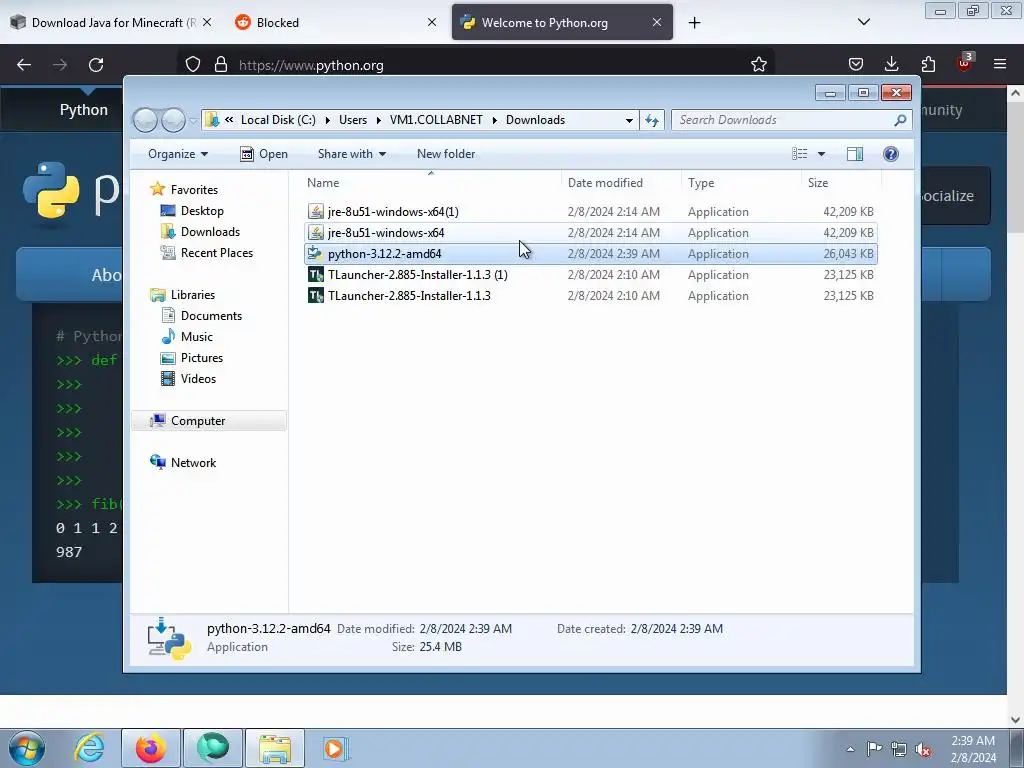This screenshot has height=768, width=1024.
Task: Open the Share with menu
Action: click(351, 154)
